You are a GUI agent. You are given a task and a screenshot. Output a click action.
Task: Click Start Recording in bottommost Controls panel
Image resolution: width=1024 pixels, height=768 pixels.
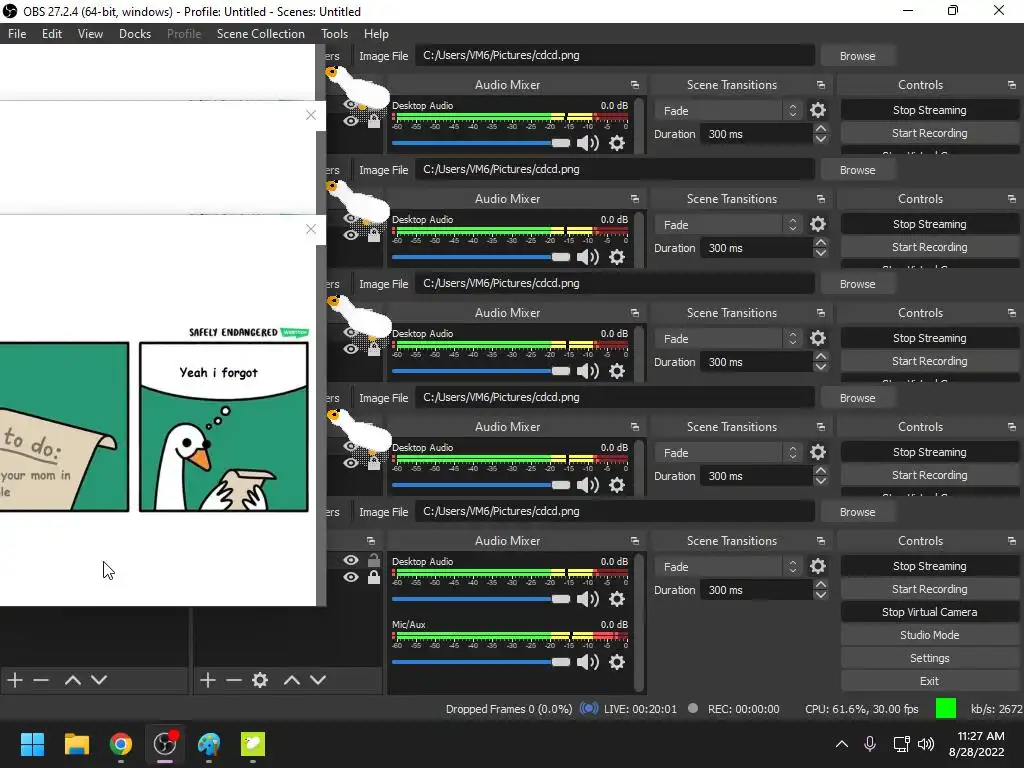[929, 589]
